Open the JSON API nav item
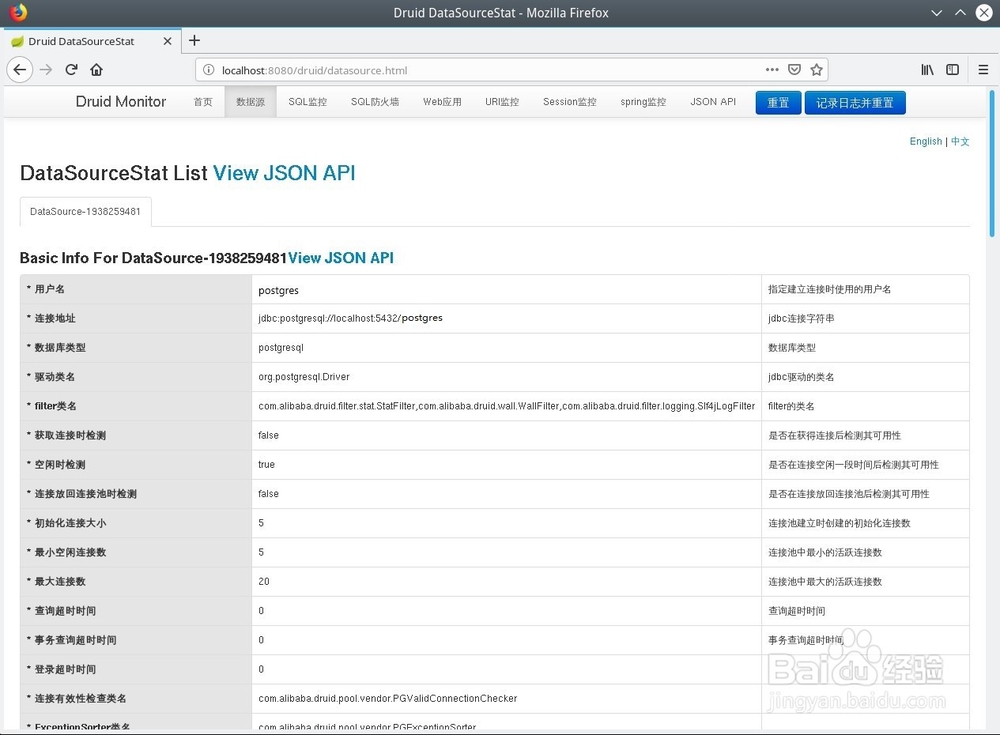The width and height of the screenshot is (1000, 735). click(x=713, y=102)
